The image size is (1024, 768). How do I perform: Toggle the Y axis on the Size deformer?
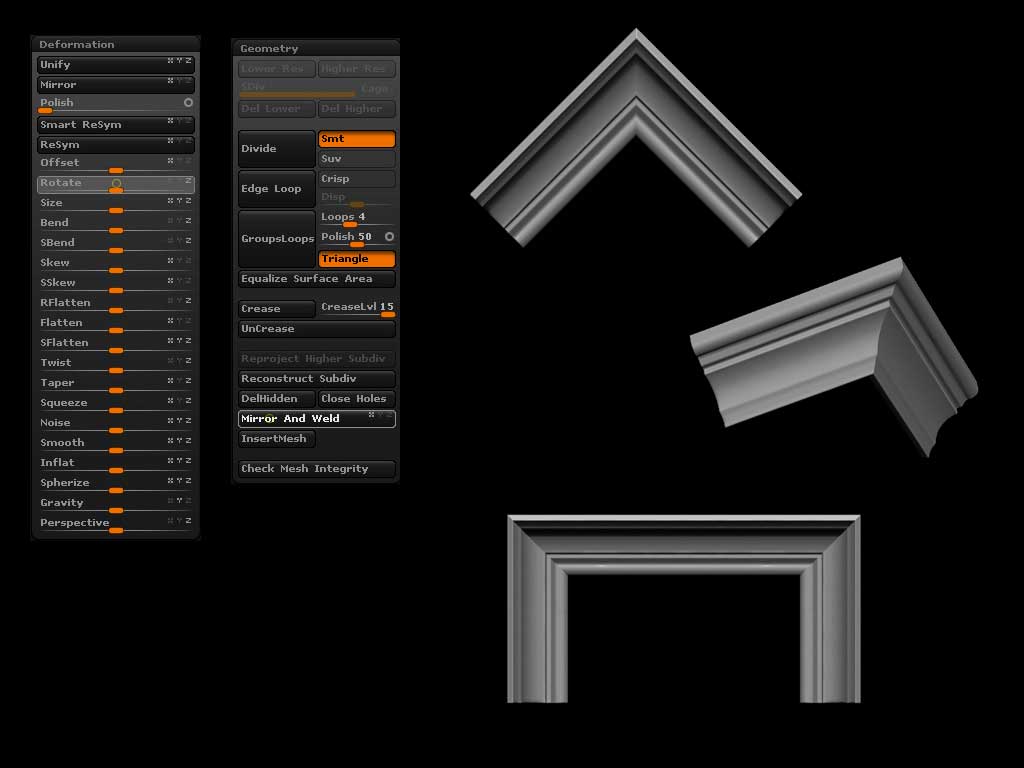coord(179,201)
